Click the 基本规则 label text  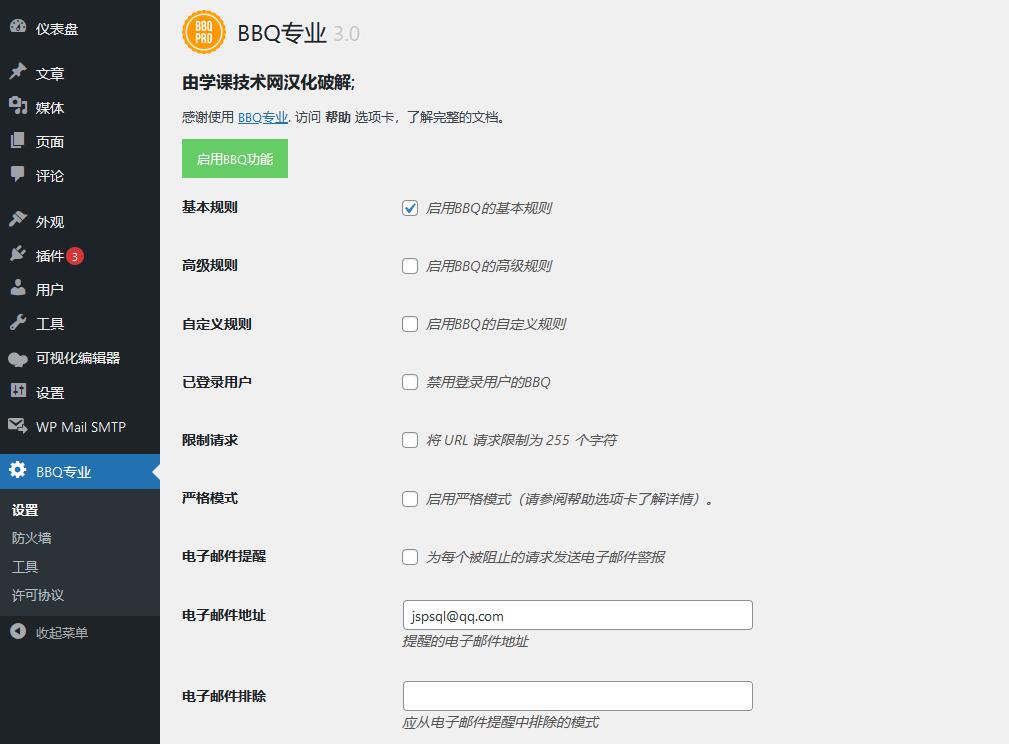click(x=210, y=207)
